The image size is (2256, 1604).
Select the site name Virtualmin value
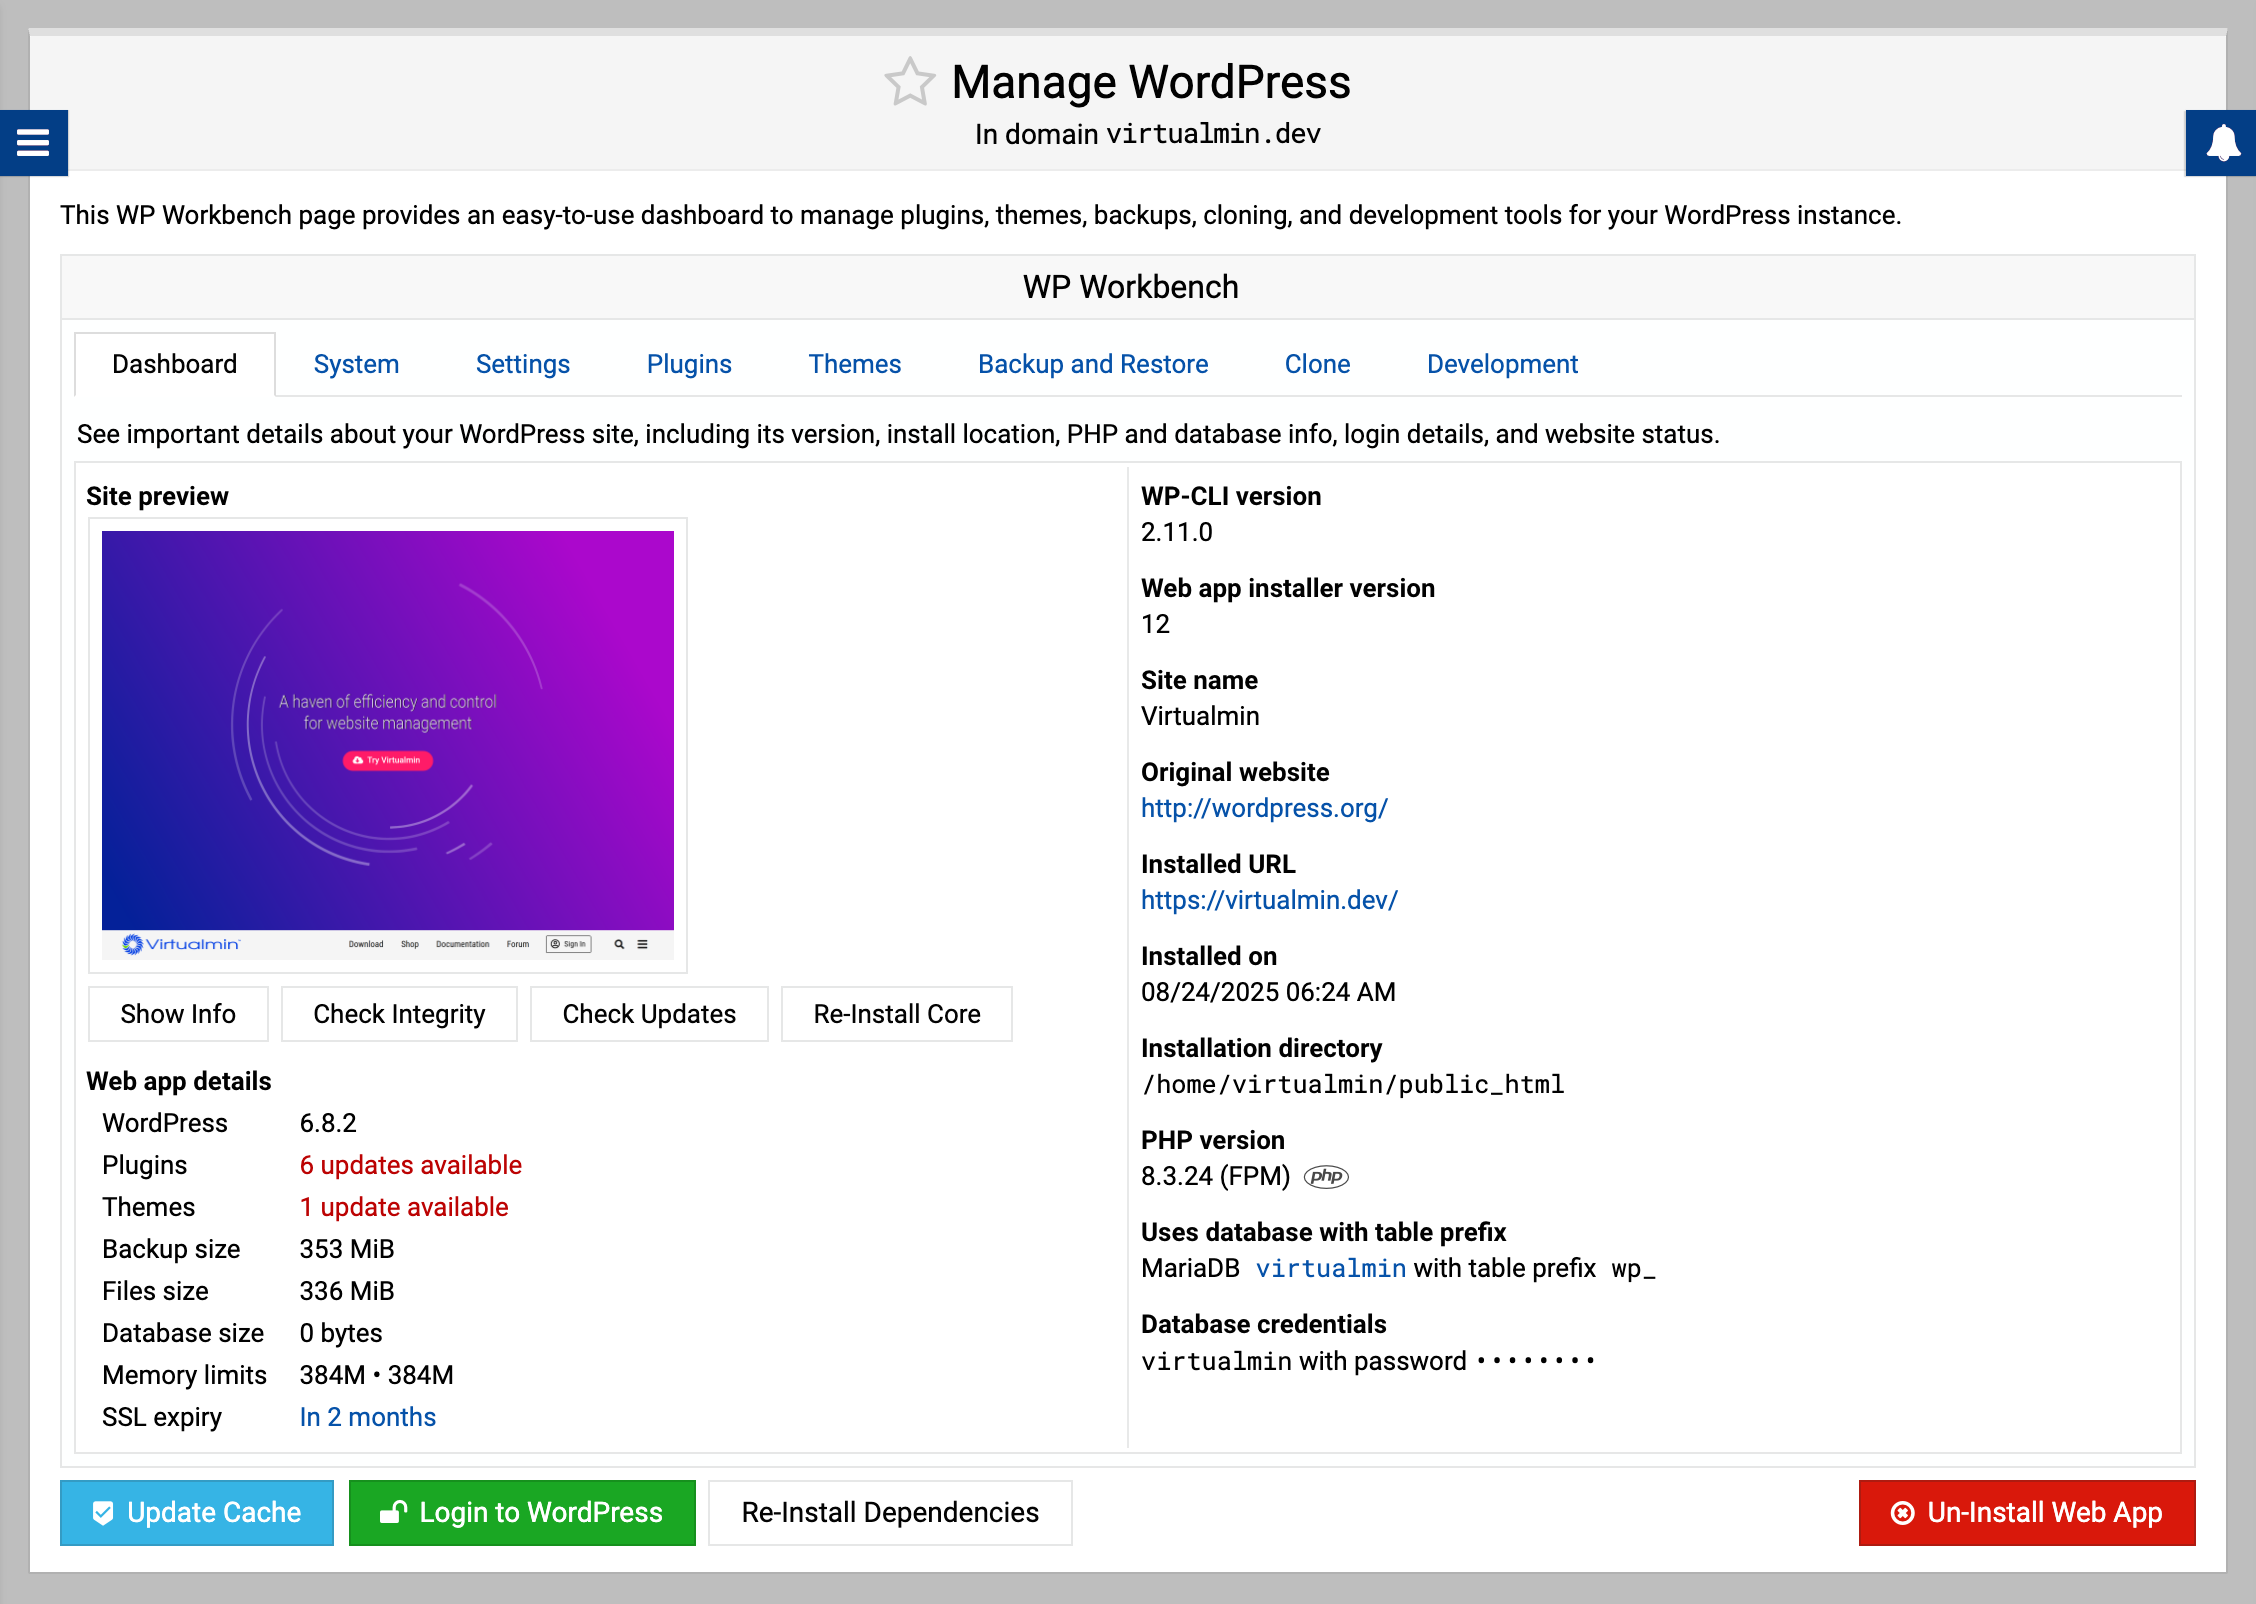point(1200,716)
